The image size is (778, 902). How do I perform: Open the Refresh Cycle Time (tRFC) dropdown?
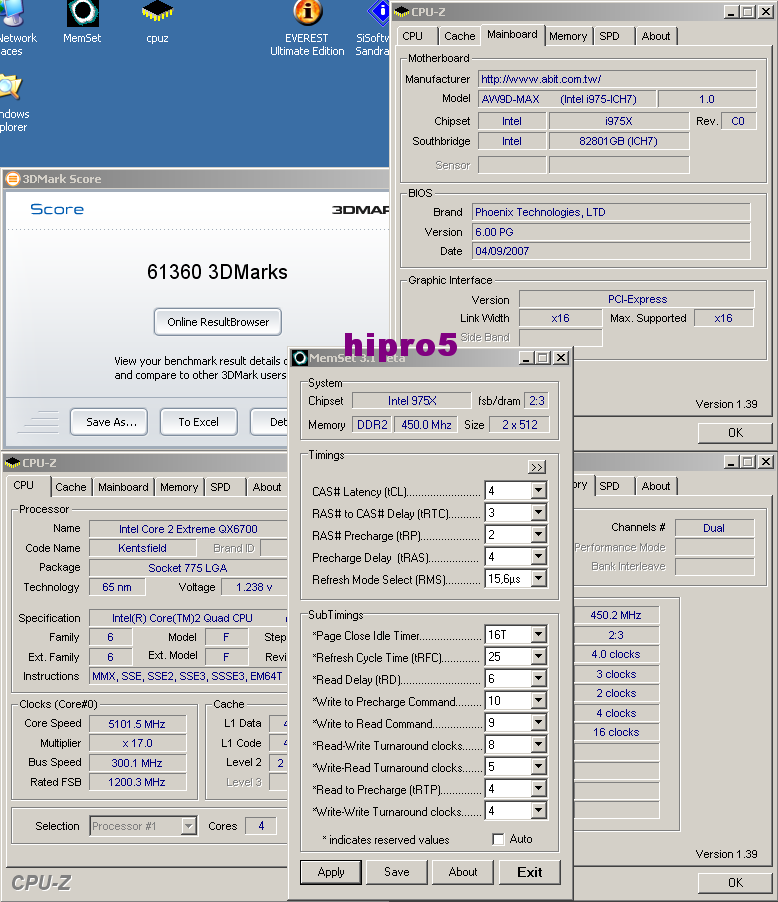[x=539, y=656]
